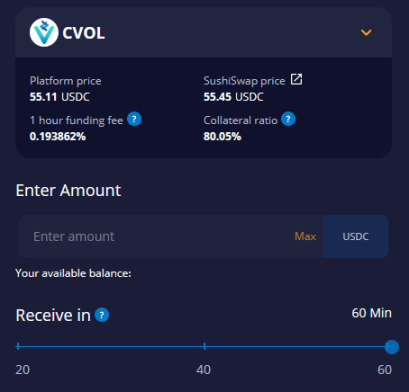
Task: Click the Receive in slider handle at 60
Action: click(392, 347)
